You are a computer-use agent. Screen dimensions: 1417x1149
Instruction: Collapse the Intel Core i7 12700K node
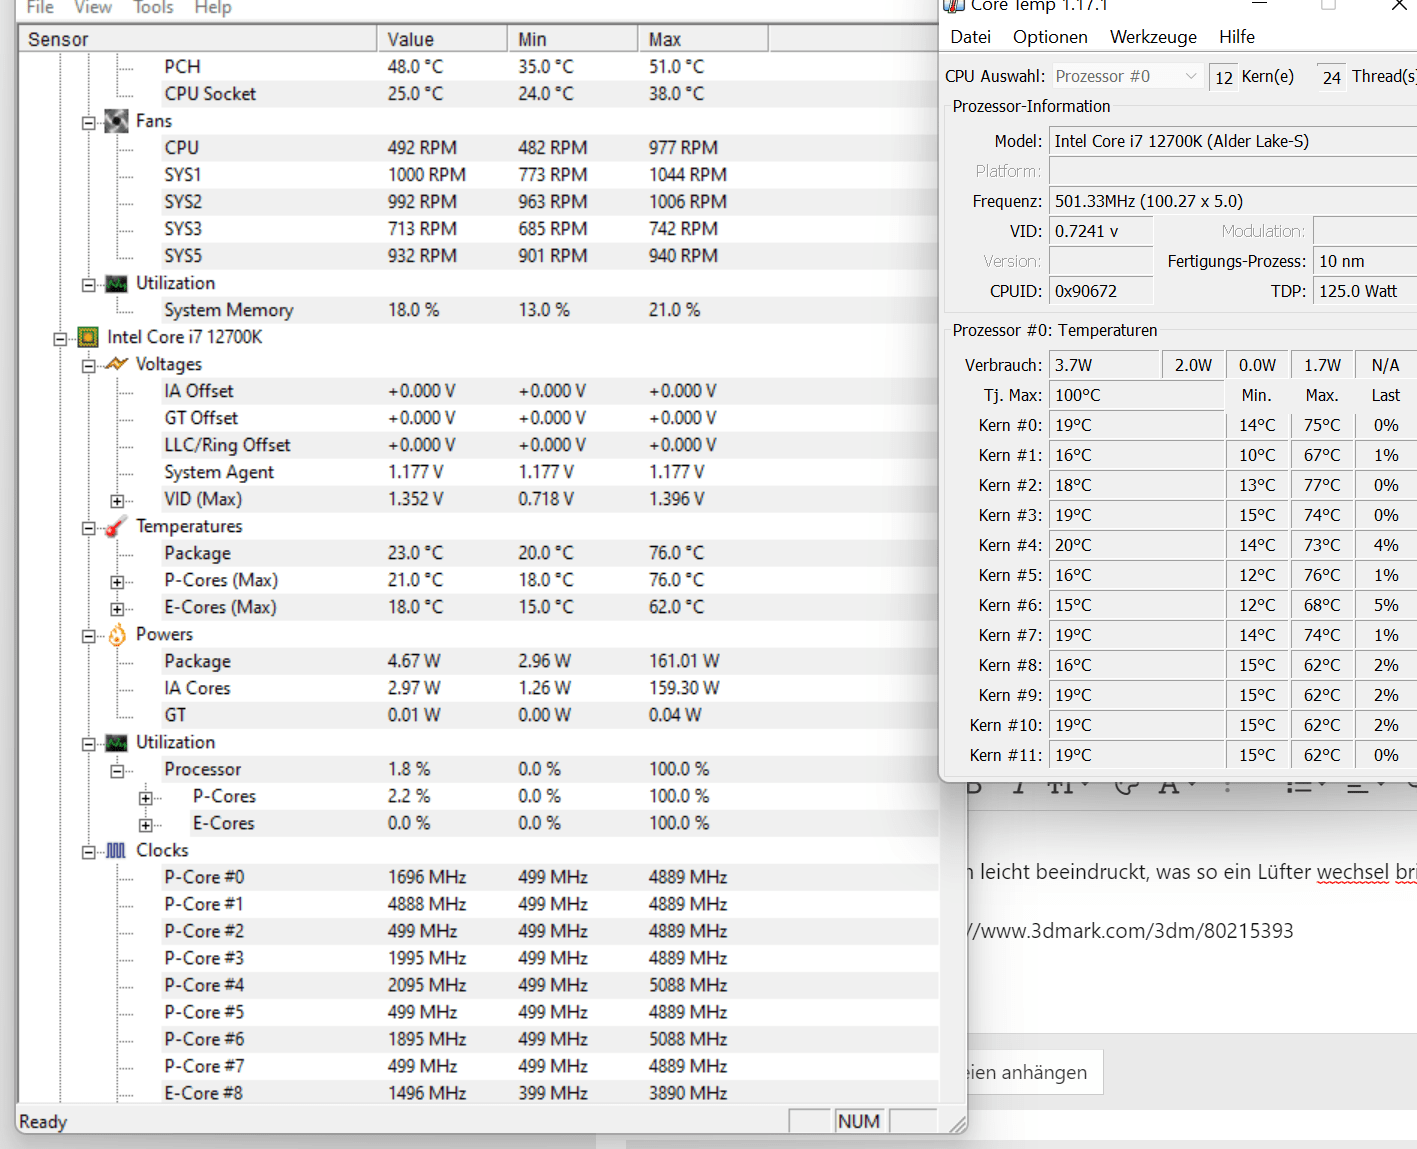[60, 339]
